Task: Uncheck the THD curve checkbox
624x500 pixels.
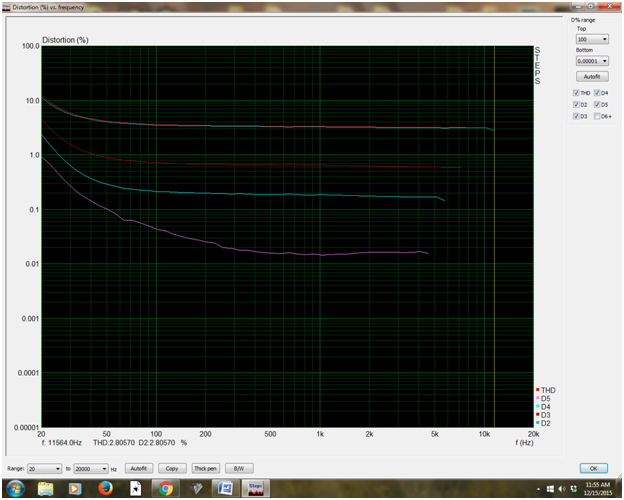Action: 576,93
